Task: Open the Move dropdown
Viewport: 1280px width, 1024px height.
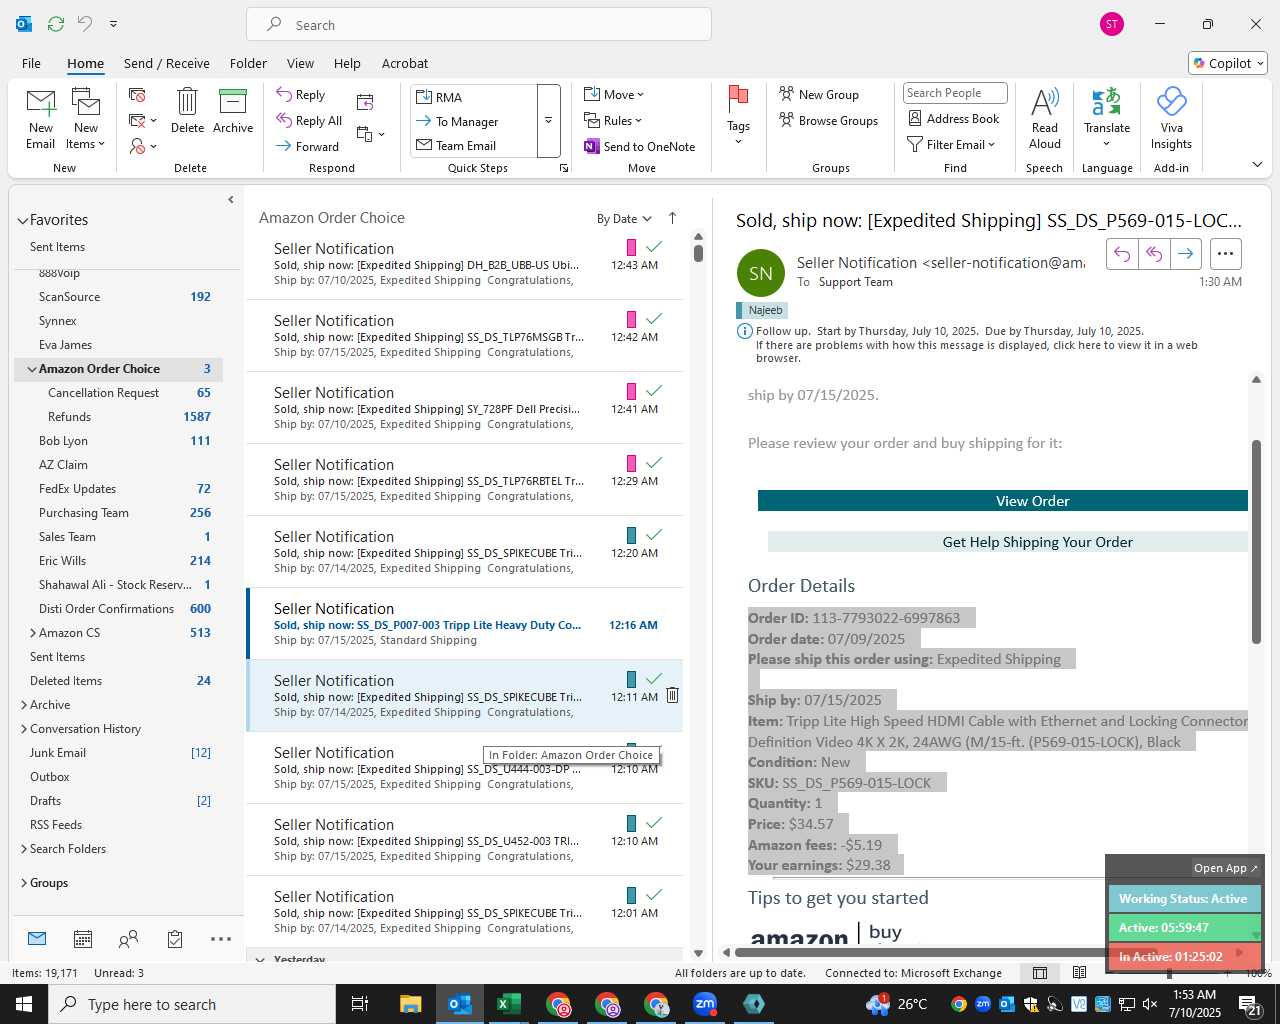Action: tap(614, 94)
